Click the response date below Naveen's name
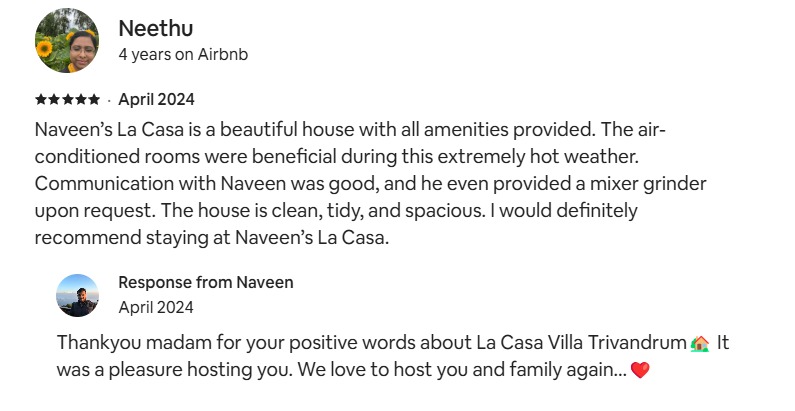The width and height of the screenshot is (795, 411). 156,307
